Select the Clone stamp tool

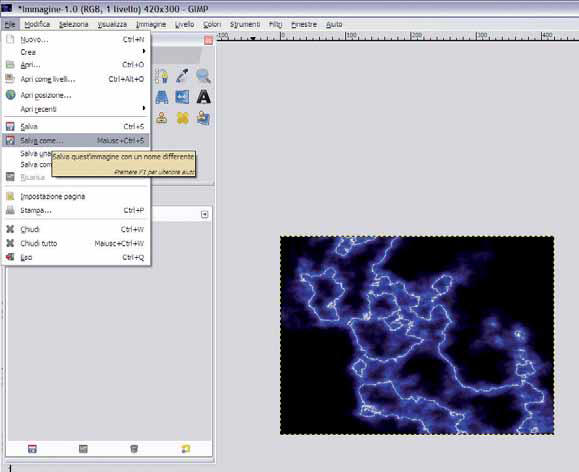coord(162,118)
